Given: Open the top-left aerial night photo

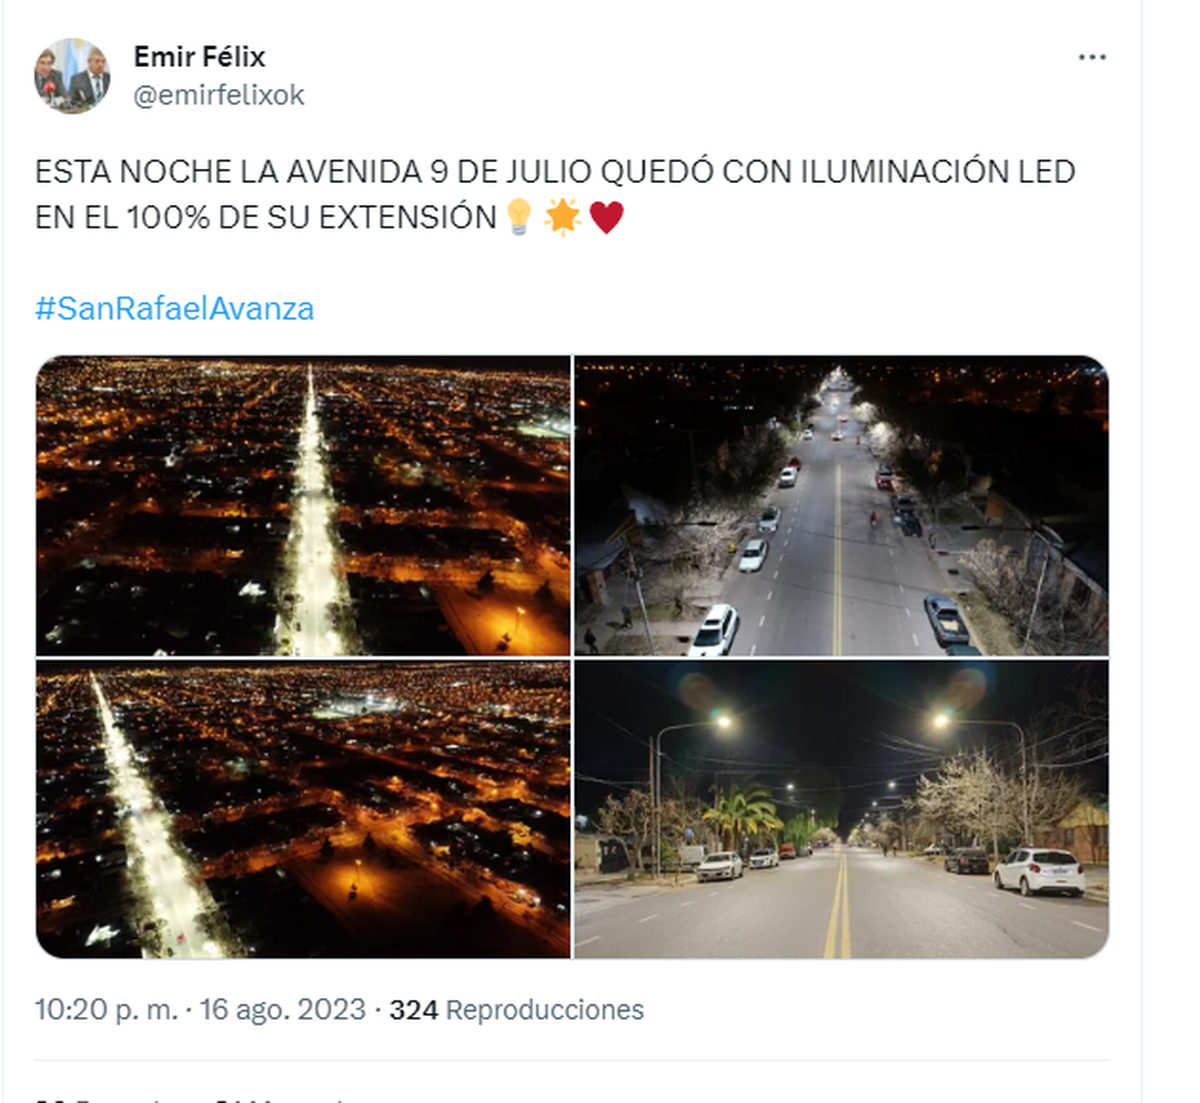Looking at the screenshot, I should [303, 505].
